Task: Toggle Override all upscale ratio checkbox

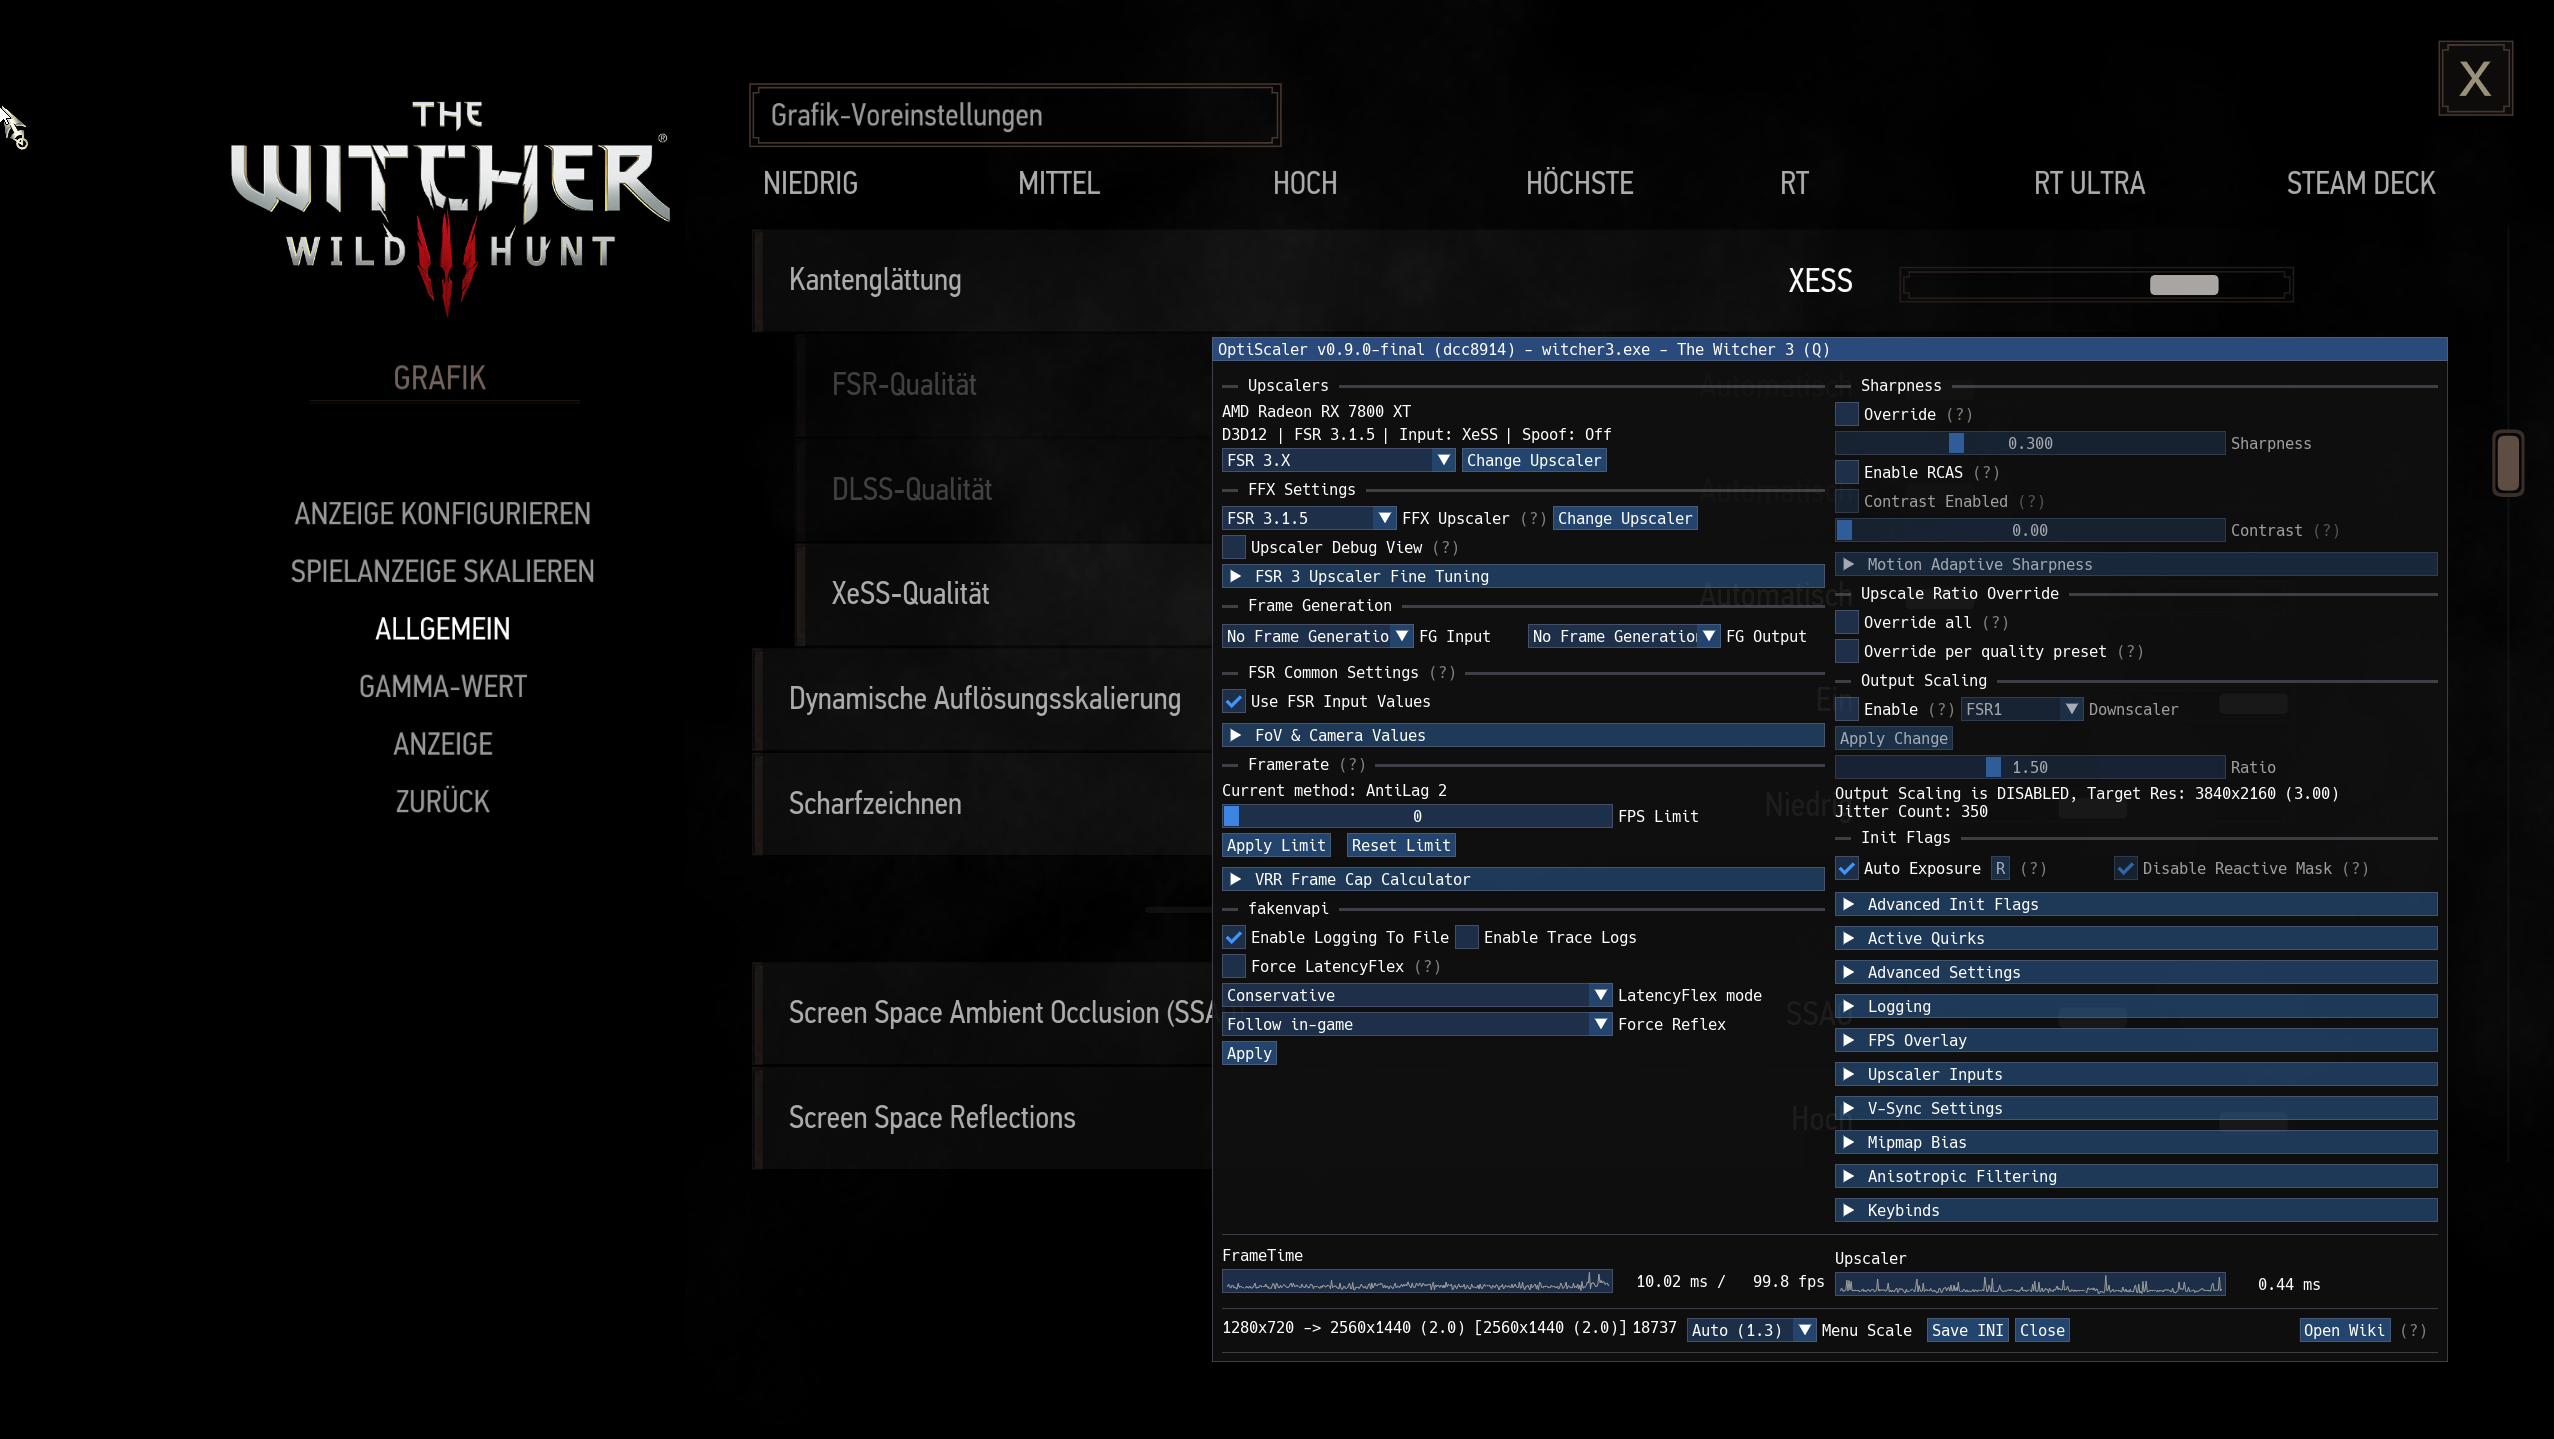Action: [x=1847, y=622]
